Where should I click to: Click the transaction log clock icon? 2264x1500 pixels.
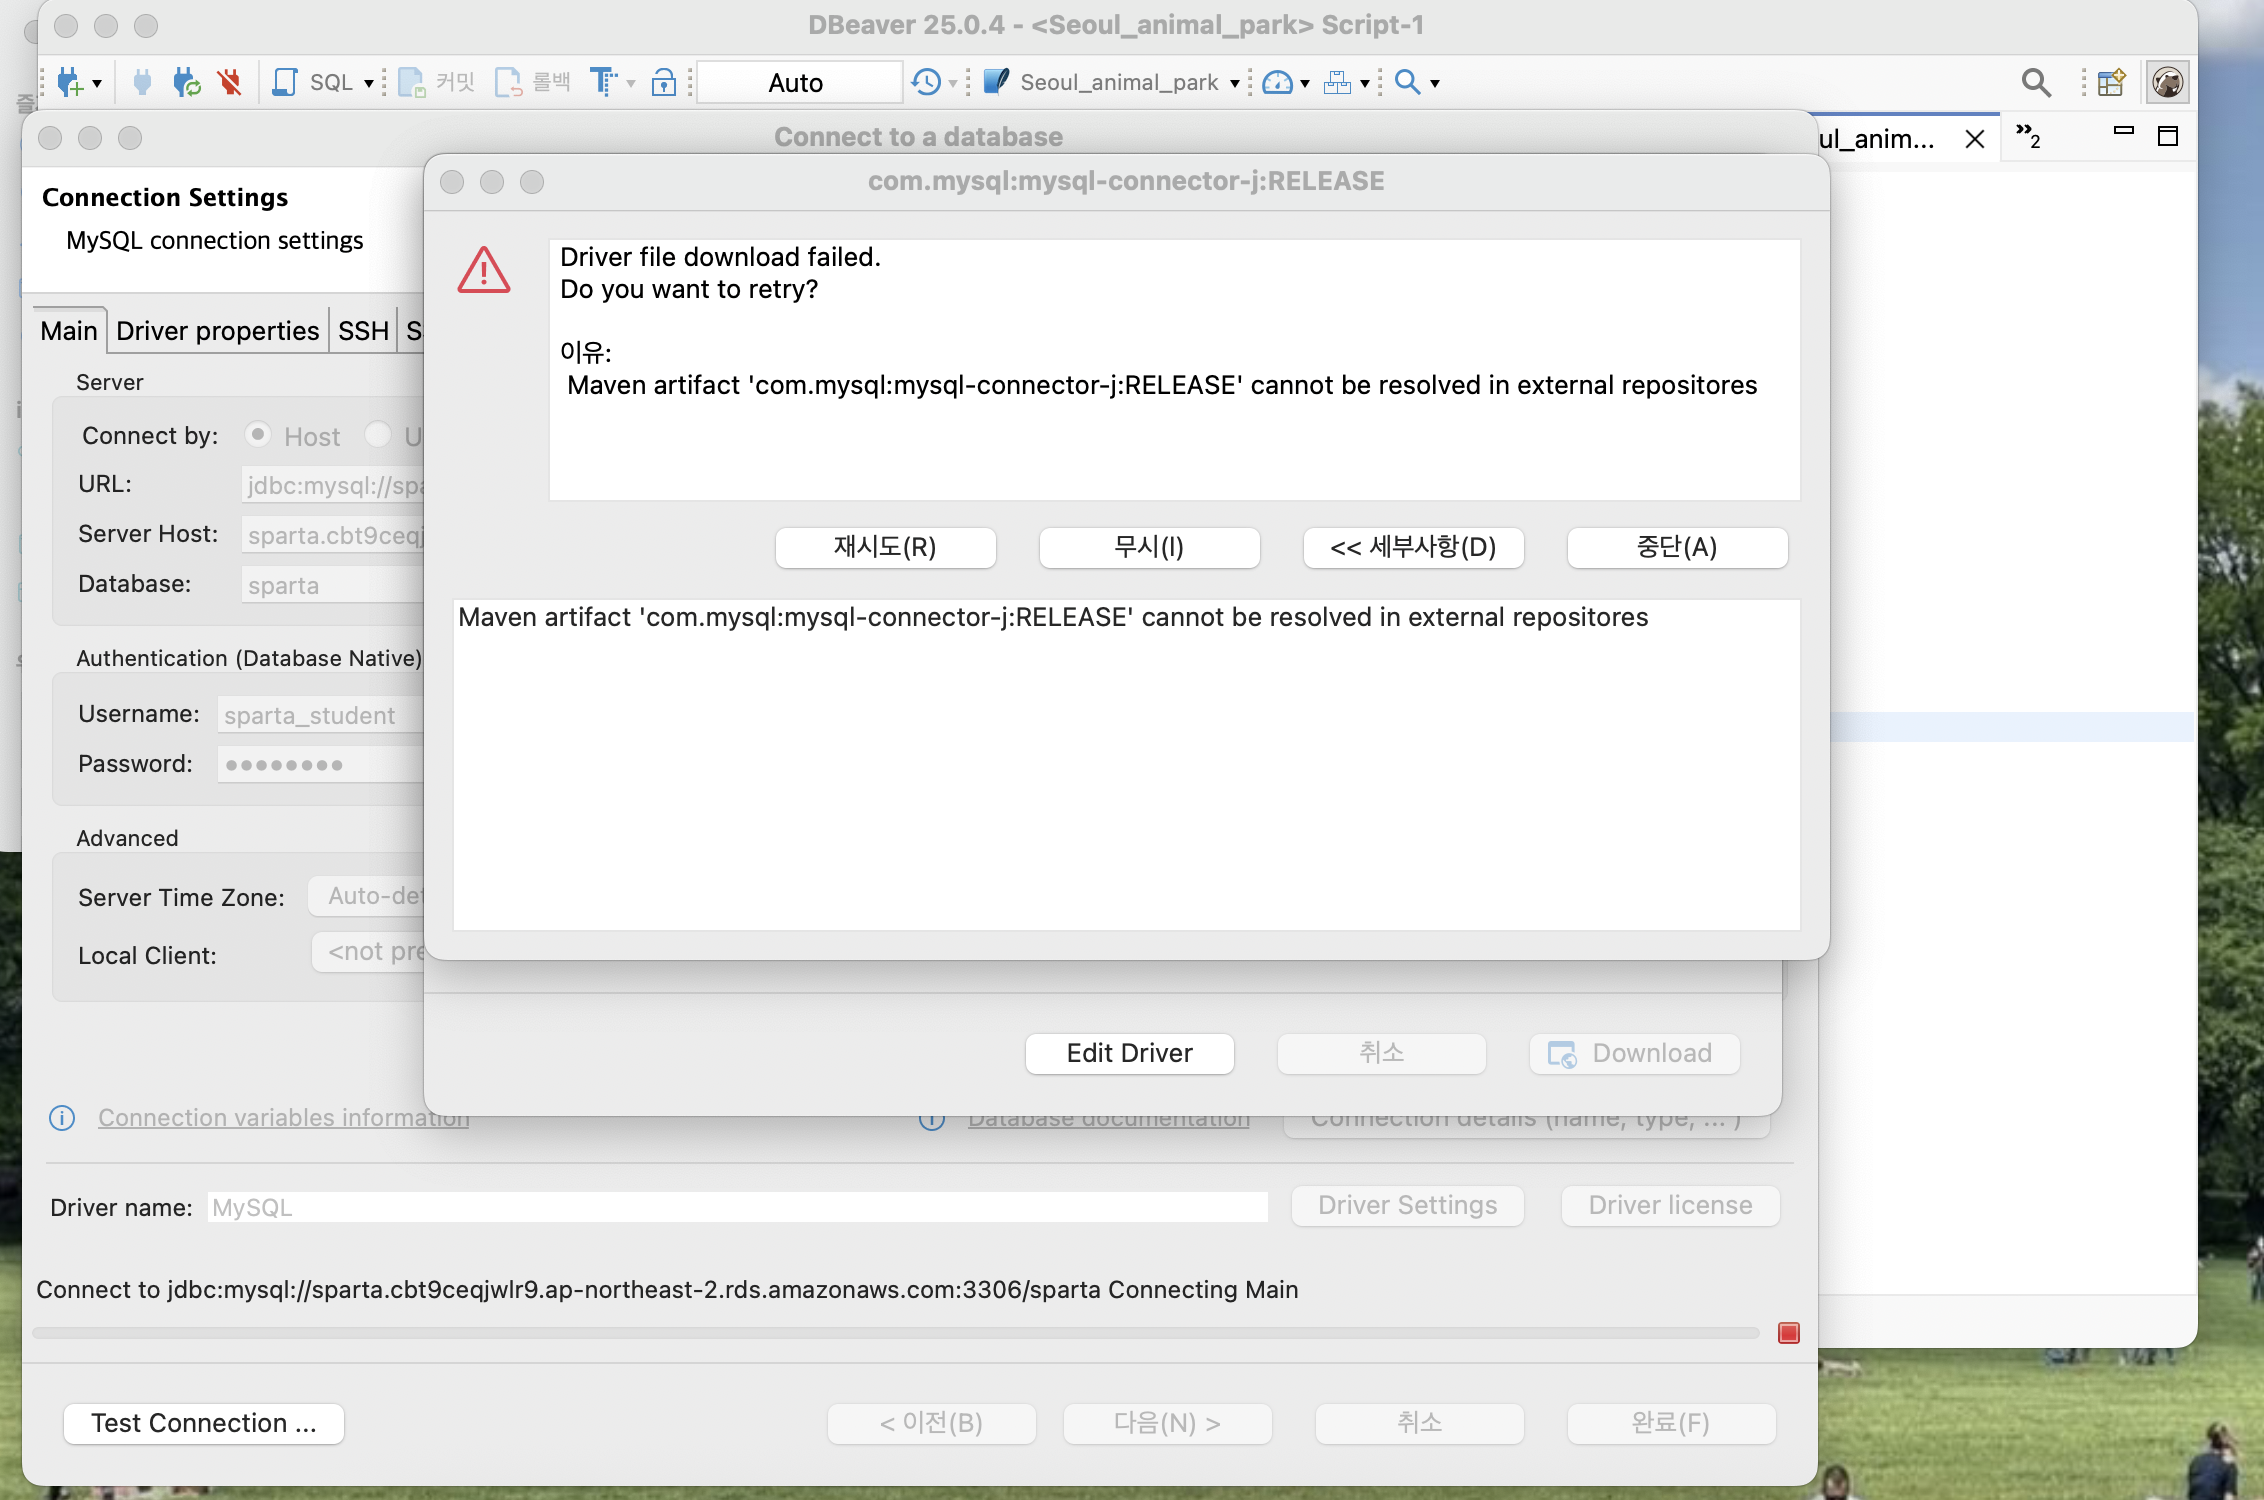pyautogui.click(x=927, y=82)
